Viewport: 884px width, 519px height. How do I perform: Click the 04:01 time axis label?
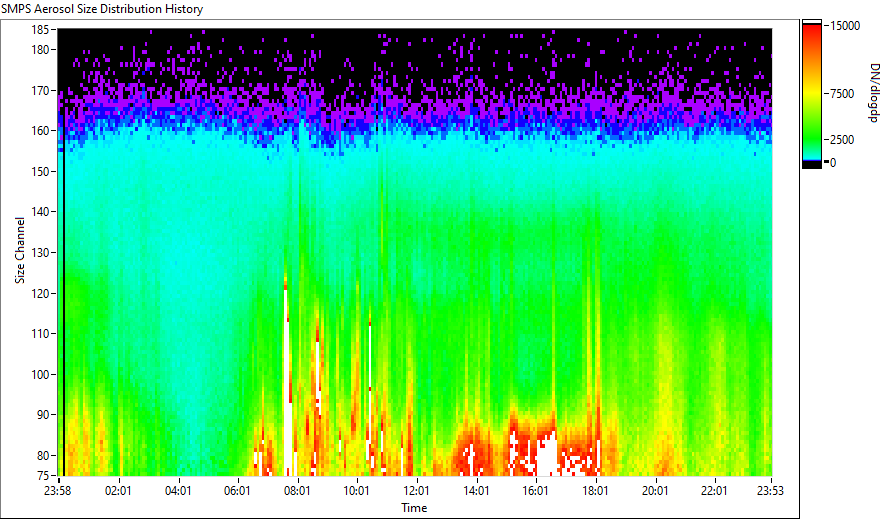coord(178,491)
